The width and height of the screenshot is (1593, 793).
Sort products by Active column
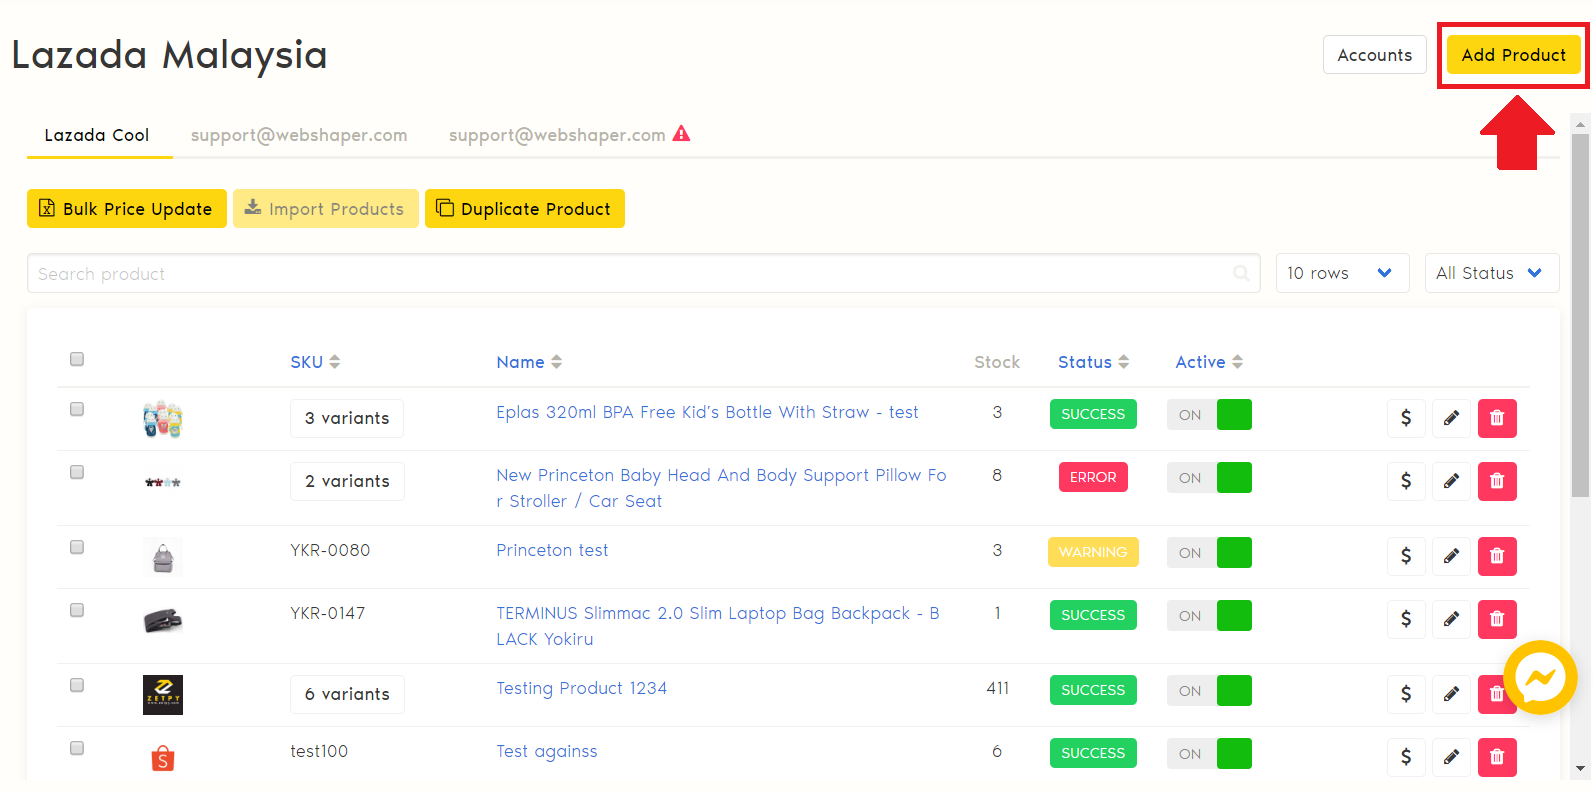[1209, 362]
